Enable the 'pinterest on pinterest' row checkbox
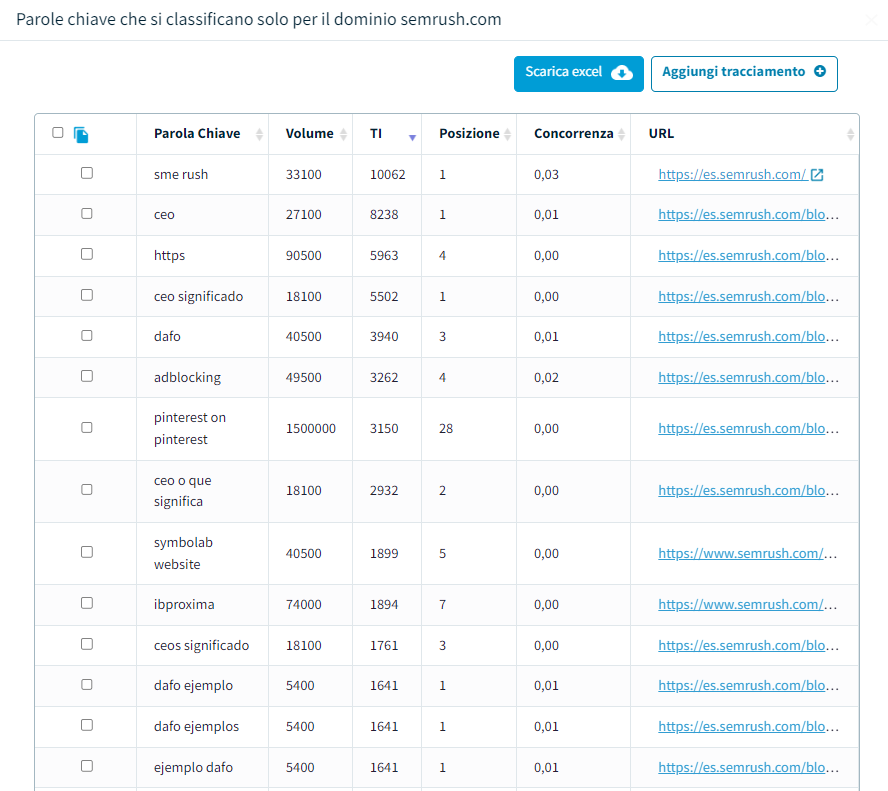The image size is (888, 791). 87,428
